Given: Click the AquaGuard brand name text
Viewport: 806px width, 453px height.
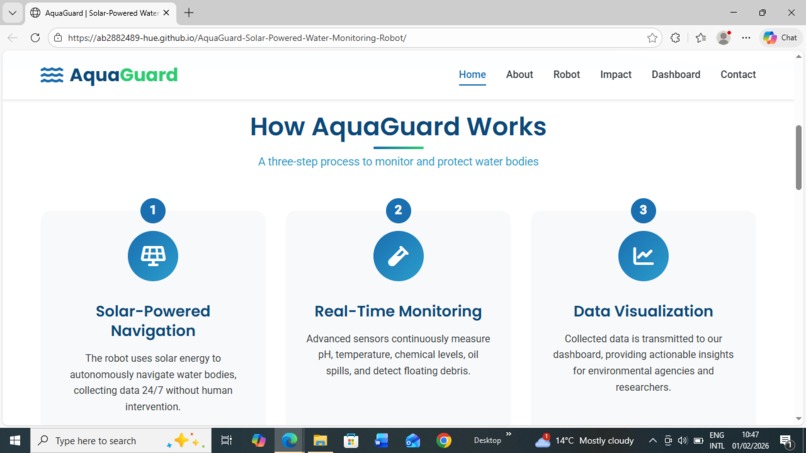Looking at the screenshot, I should tap(124, 75).
